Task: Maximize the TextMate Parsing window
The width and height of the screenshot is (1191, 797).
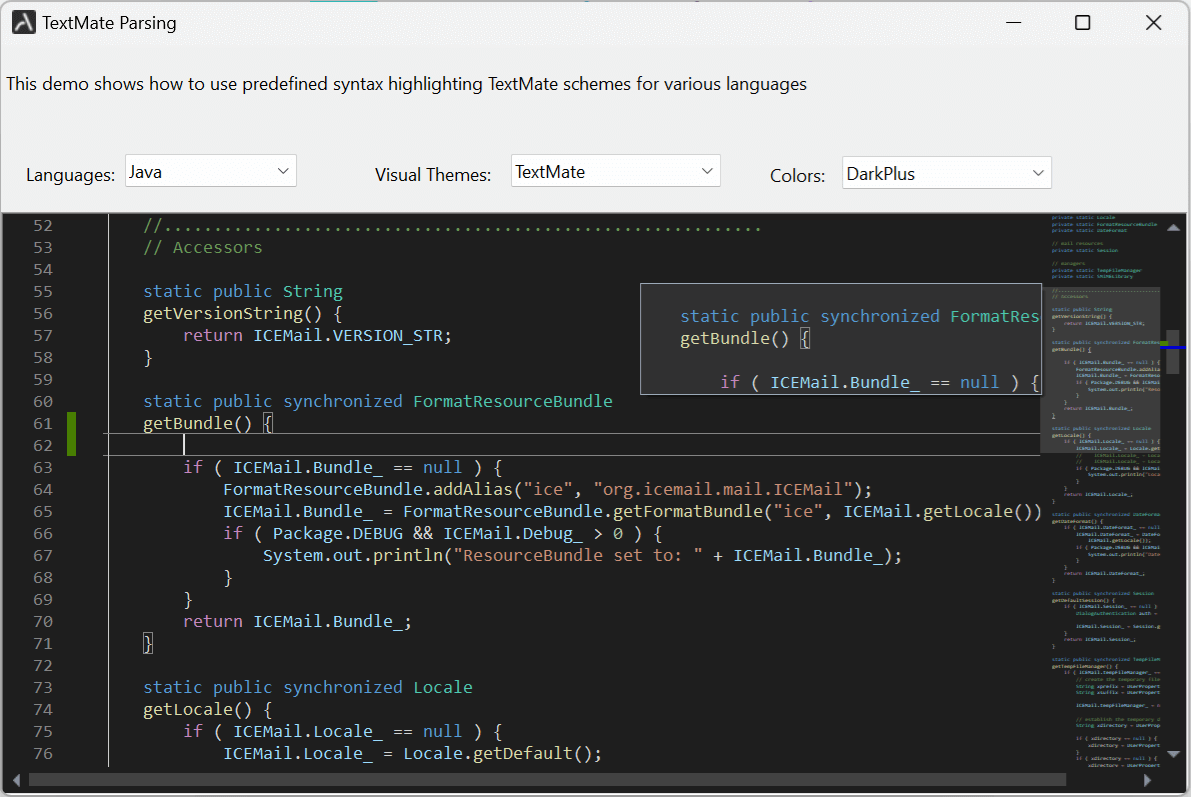Action: pos(1082,23)
